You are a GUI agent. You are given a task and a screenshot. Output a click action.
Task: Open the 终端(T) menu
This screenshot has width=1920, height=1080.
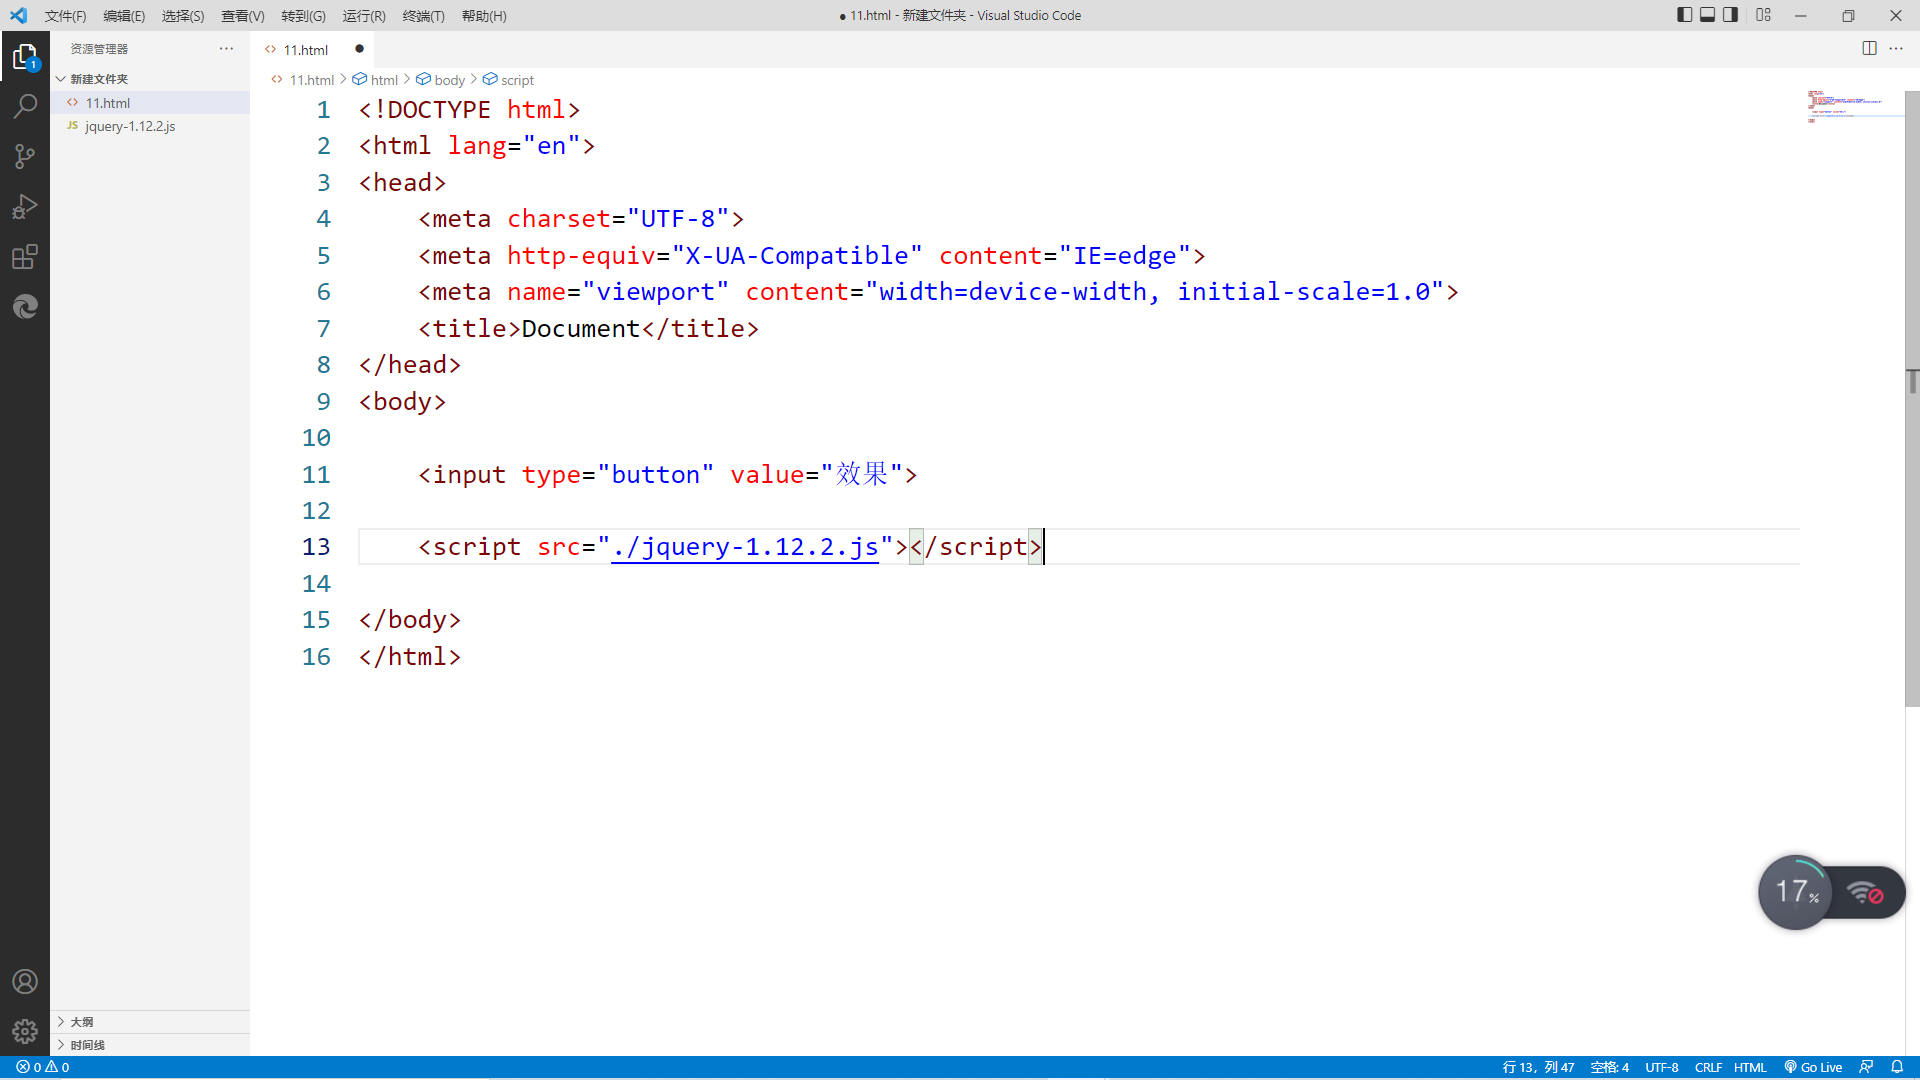click(423, 16)
